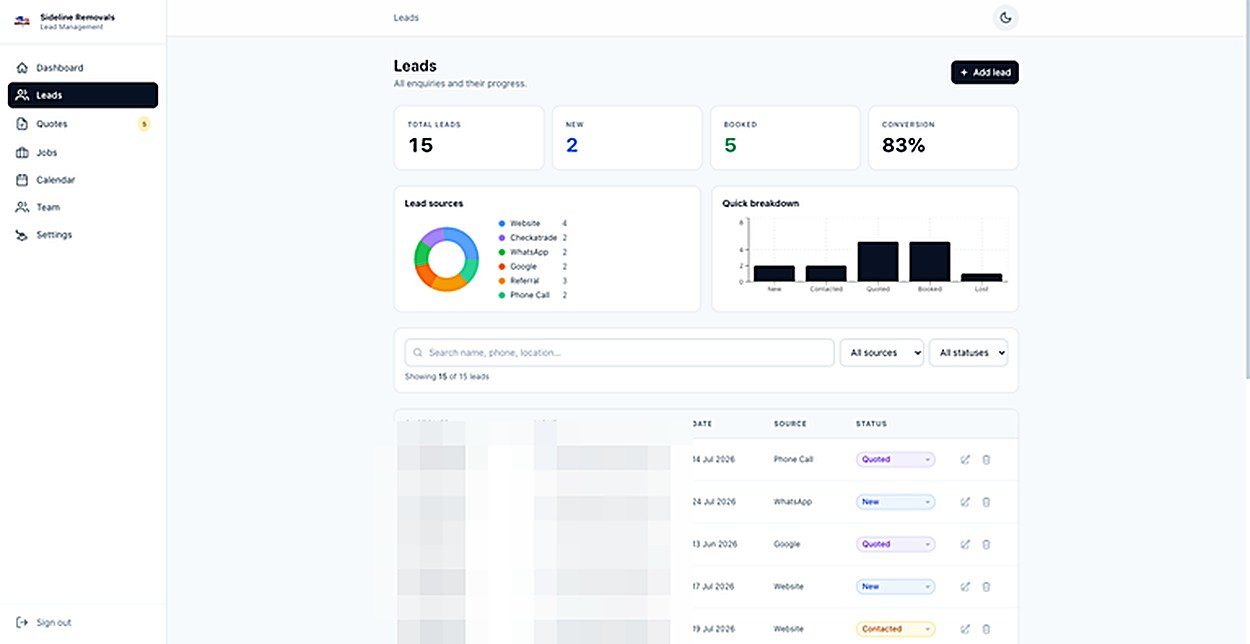Go to Quotes in the sidebar
This screenshot has width=1250, height=644.
coord(83,124)
